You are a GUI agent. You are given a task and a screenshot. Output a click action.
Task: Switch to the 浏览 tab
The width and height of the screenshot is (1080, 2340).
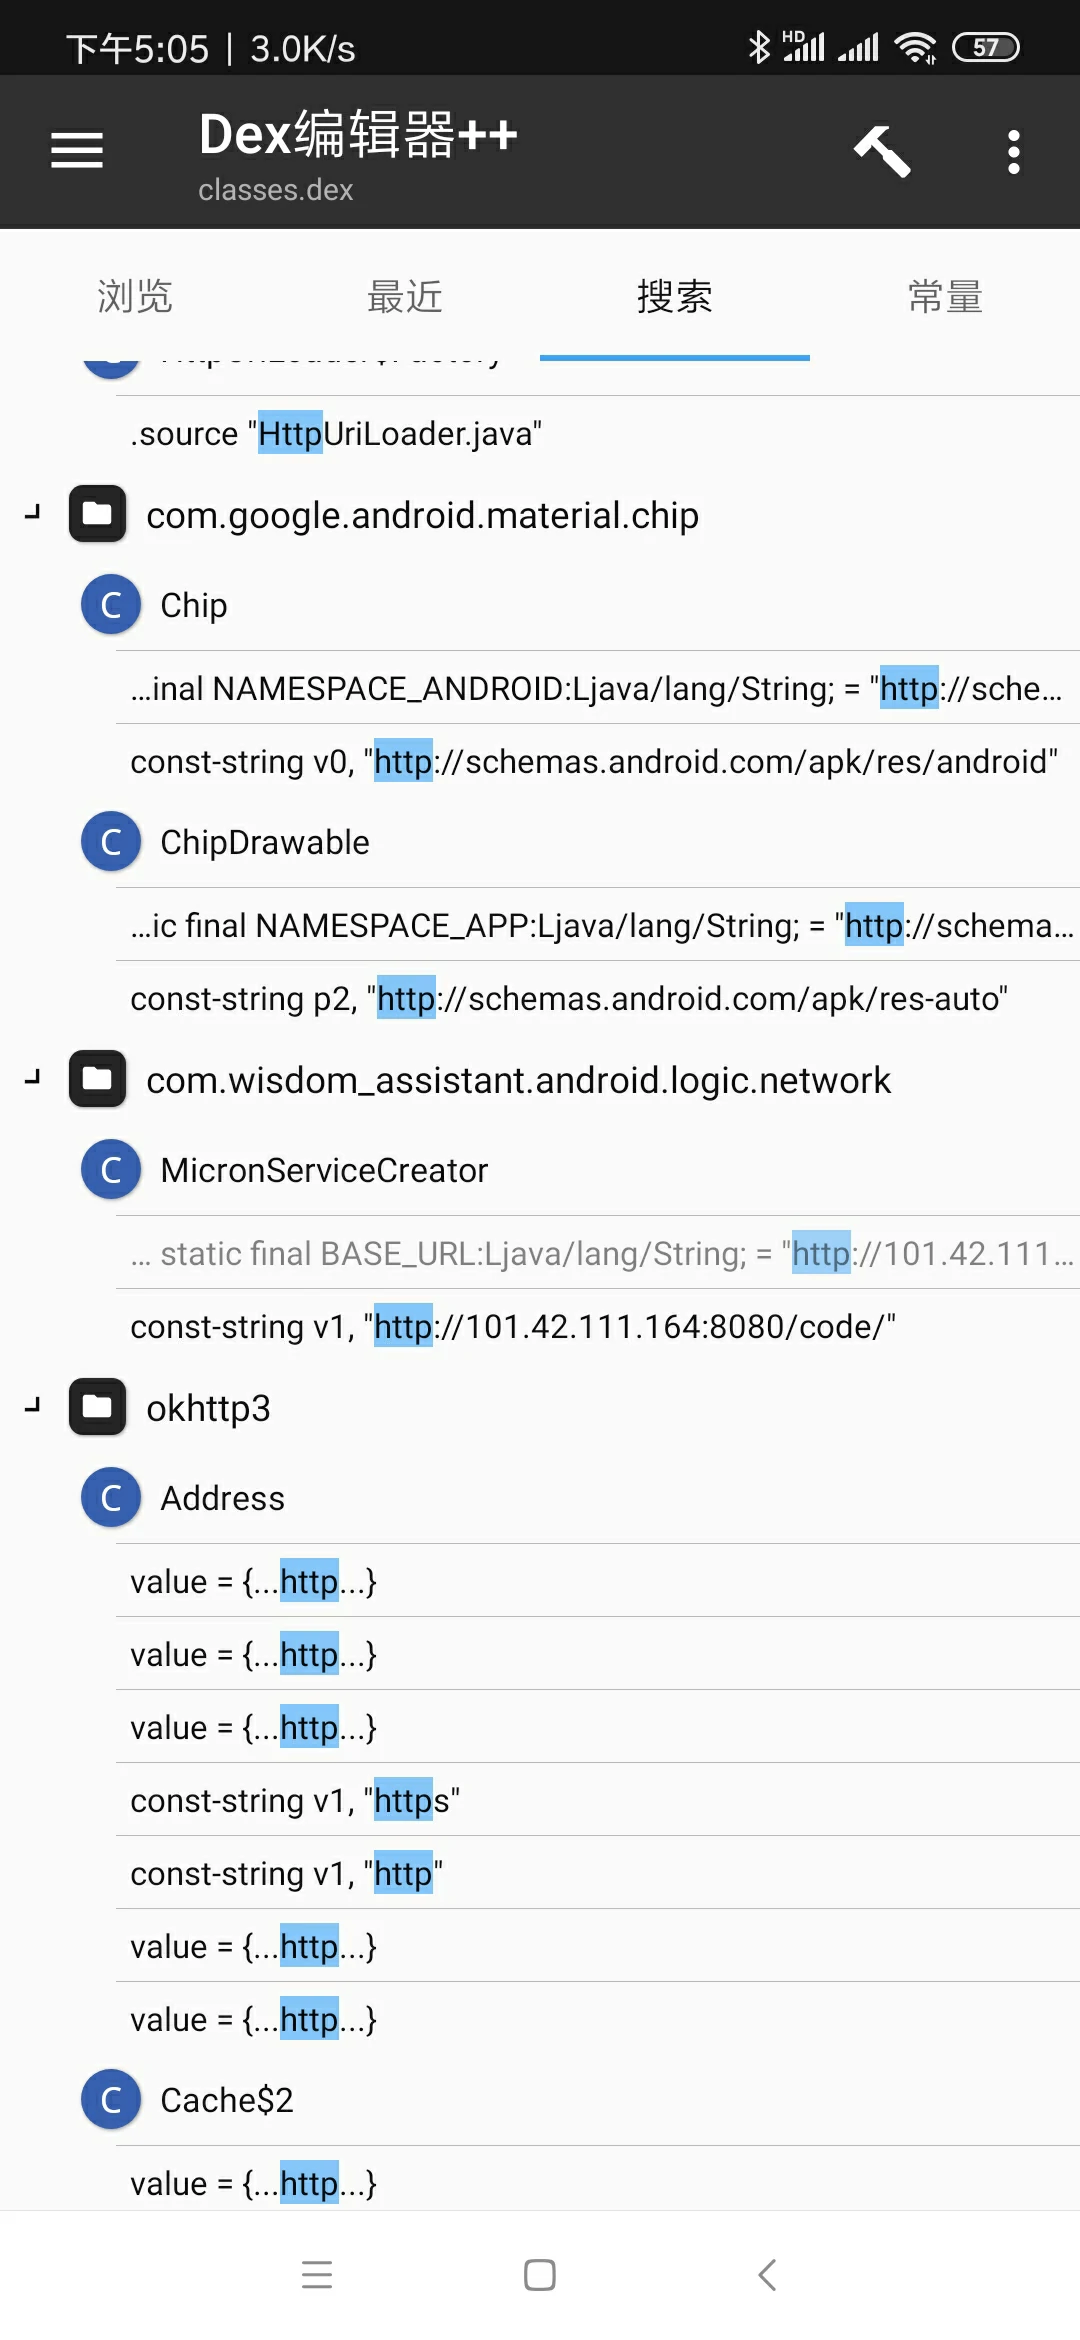(x=135, y=297)
